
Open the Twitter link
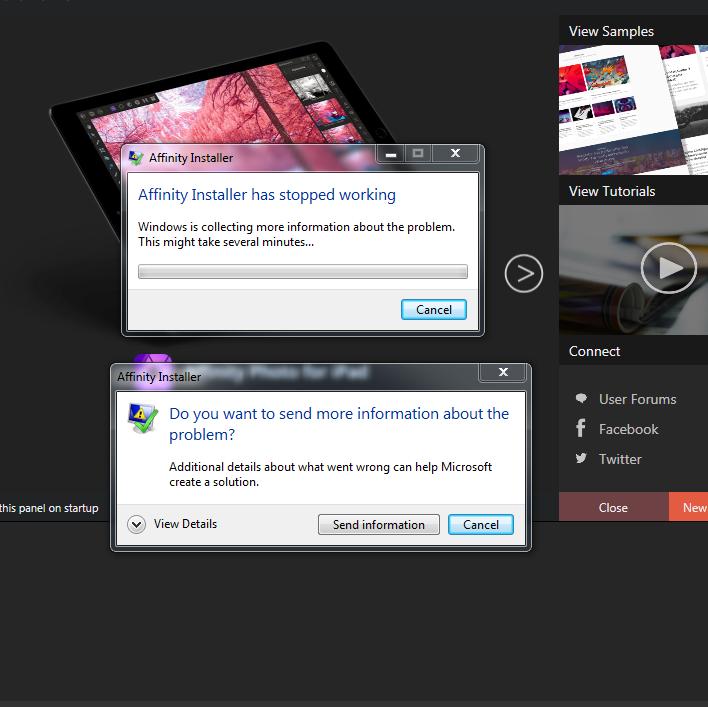click(x=620, y=459)
